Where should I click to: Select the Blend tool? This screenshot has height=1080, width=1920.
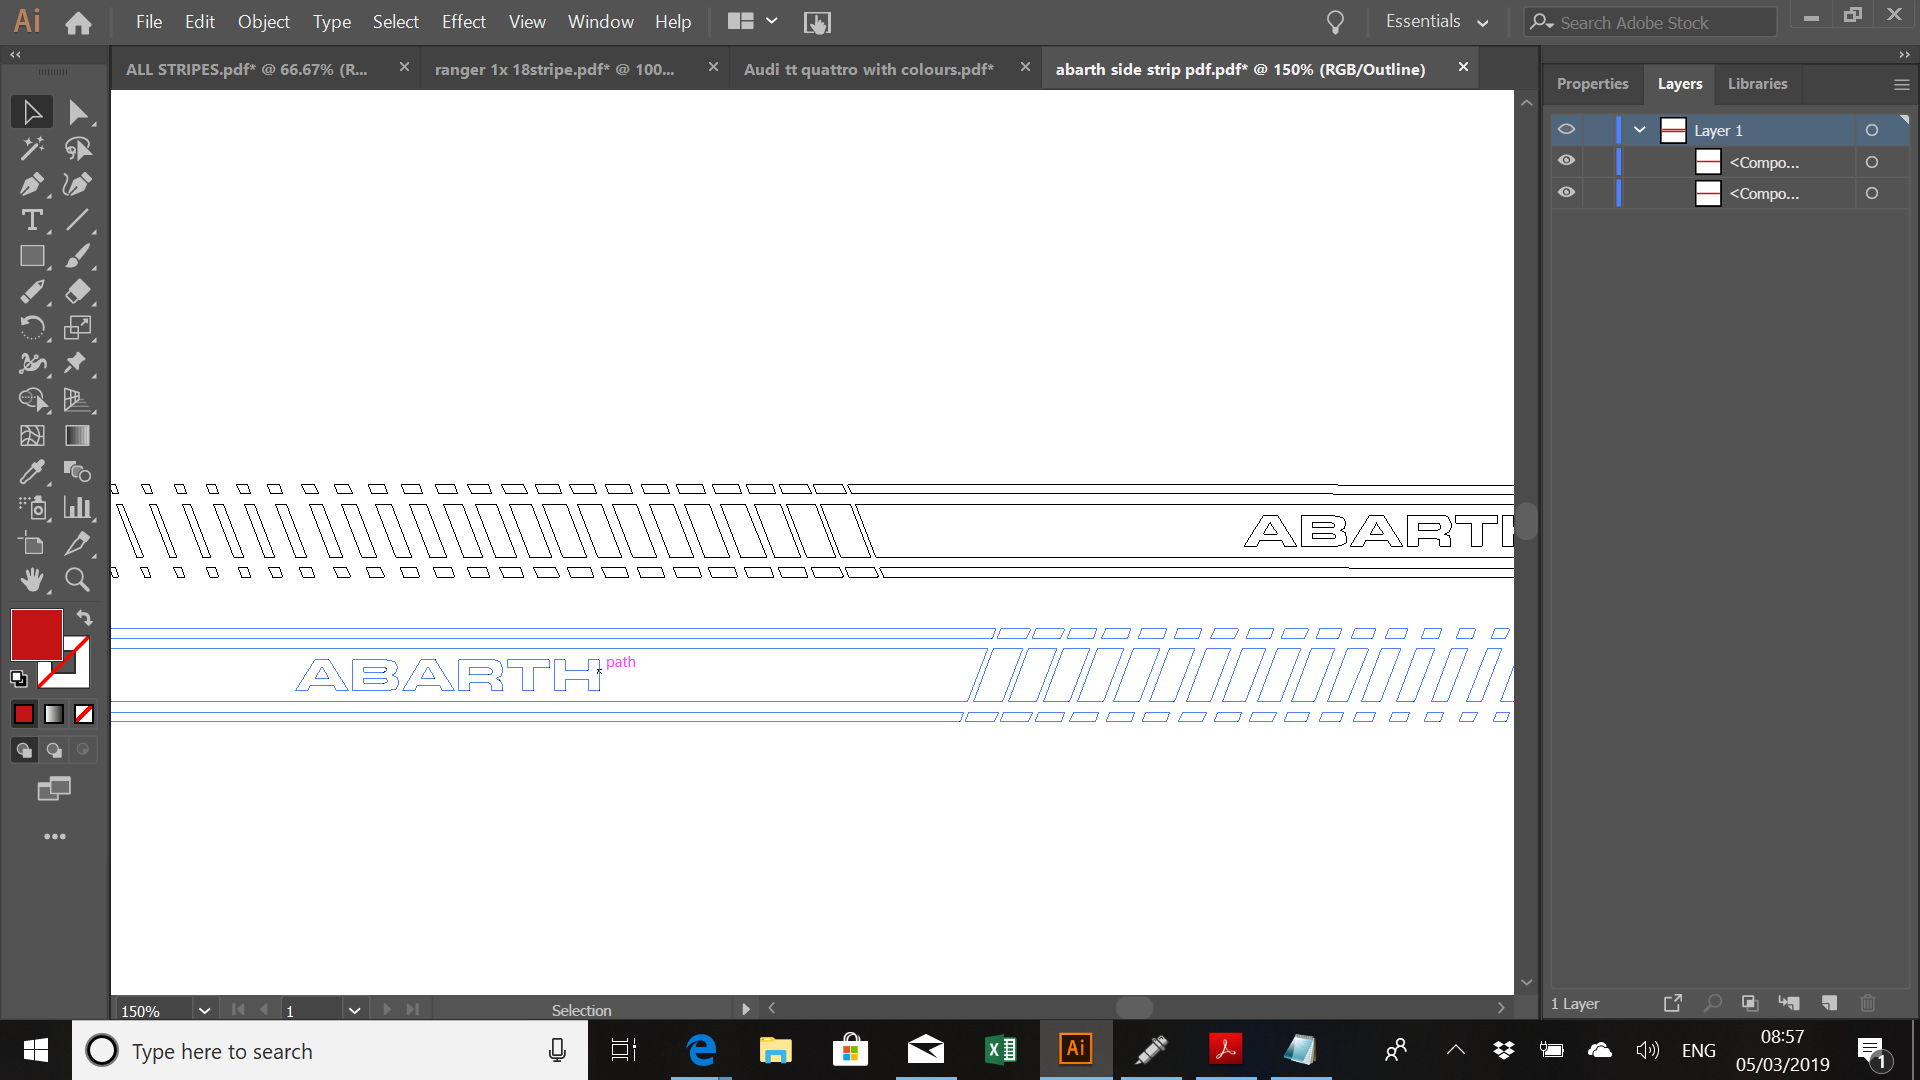pyautogui.click(x=78, y=472)
